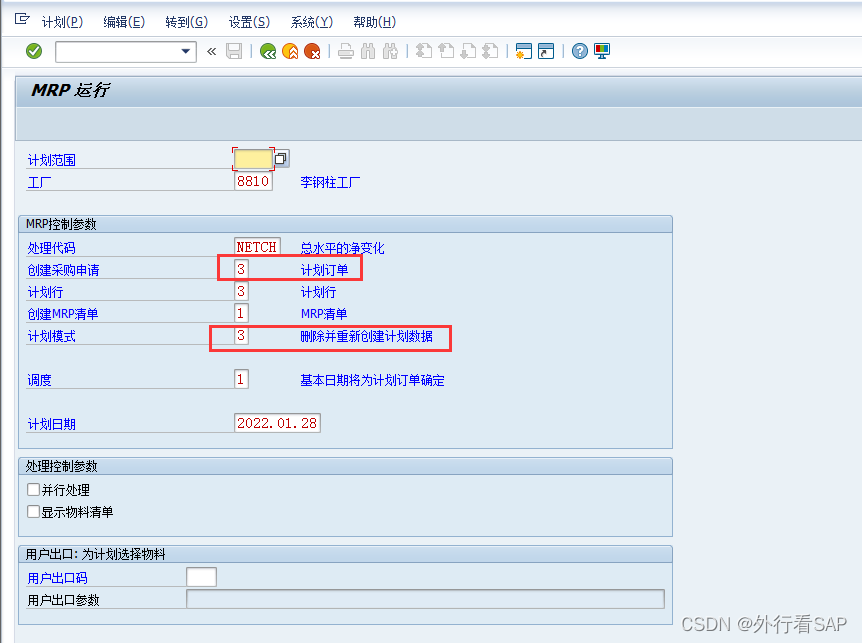This screenshot has width=862, height=643.
Task: Click the blue Help question mark icon
Action: pyautogui.click(x=579, y=51)
